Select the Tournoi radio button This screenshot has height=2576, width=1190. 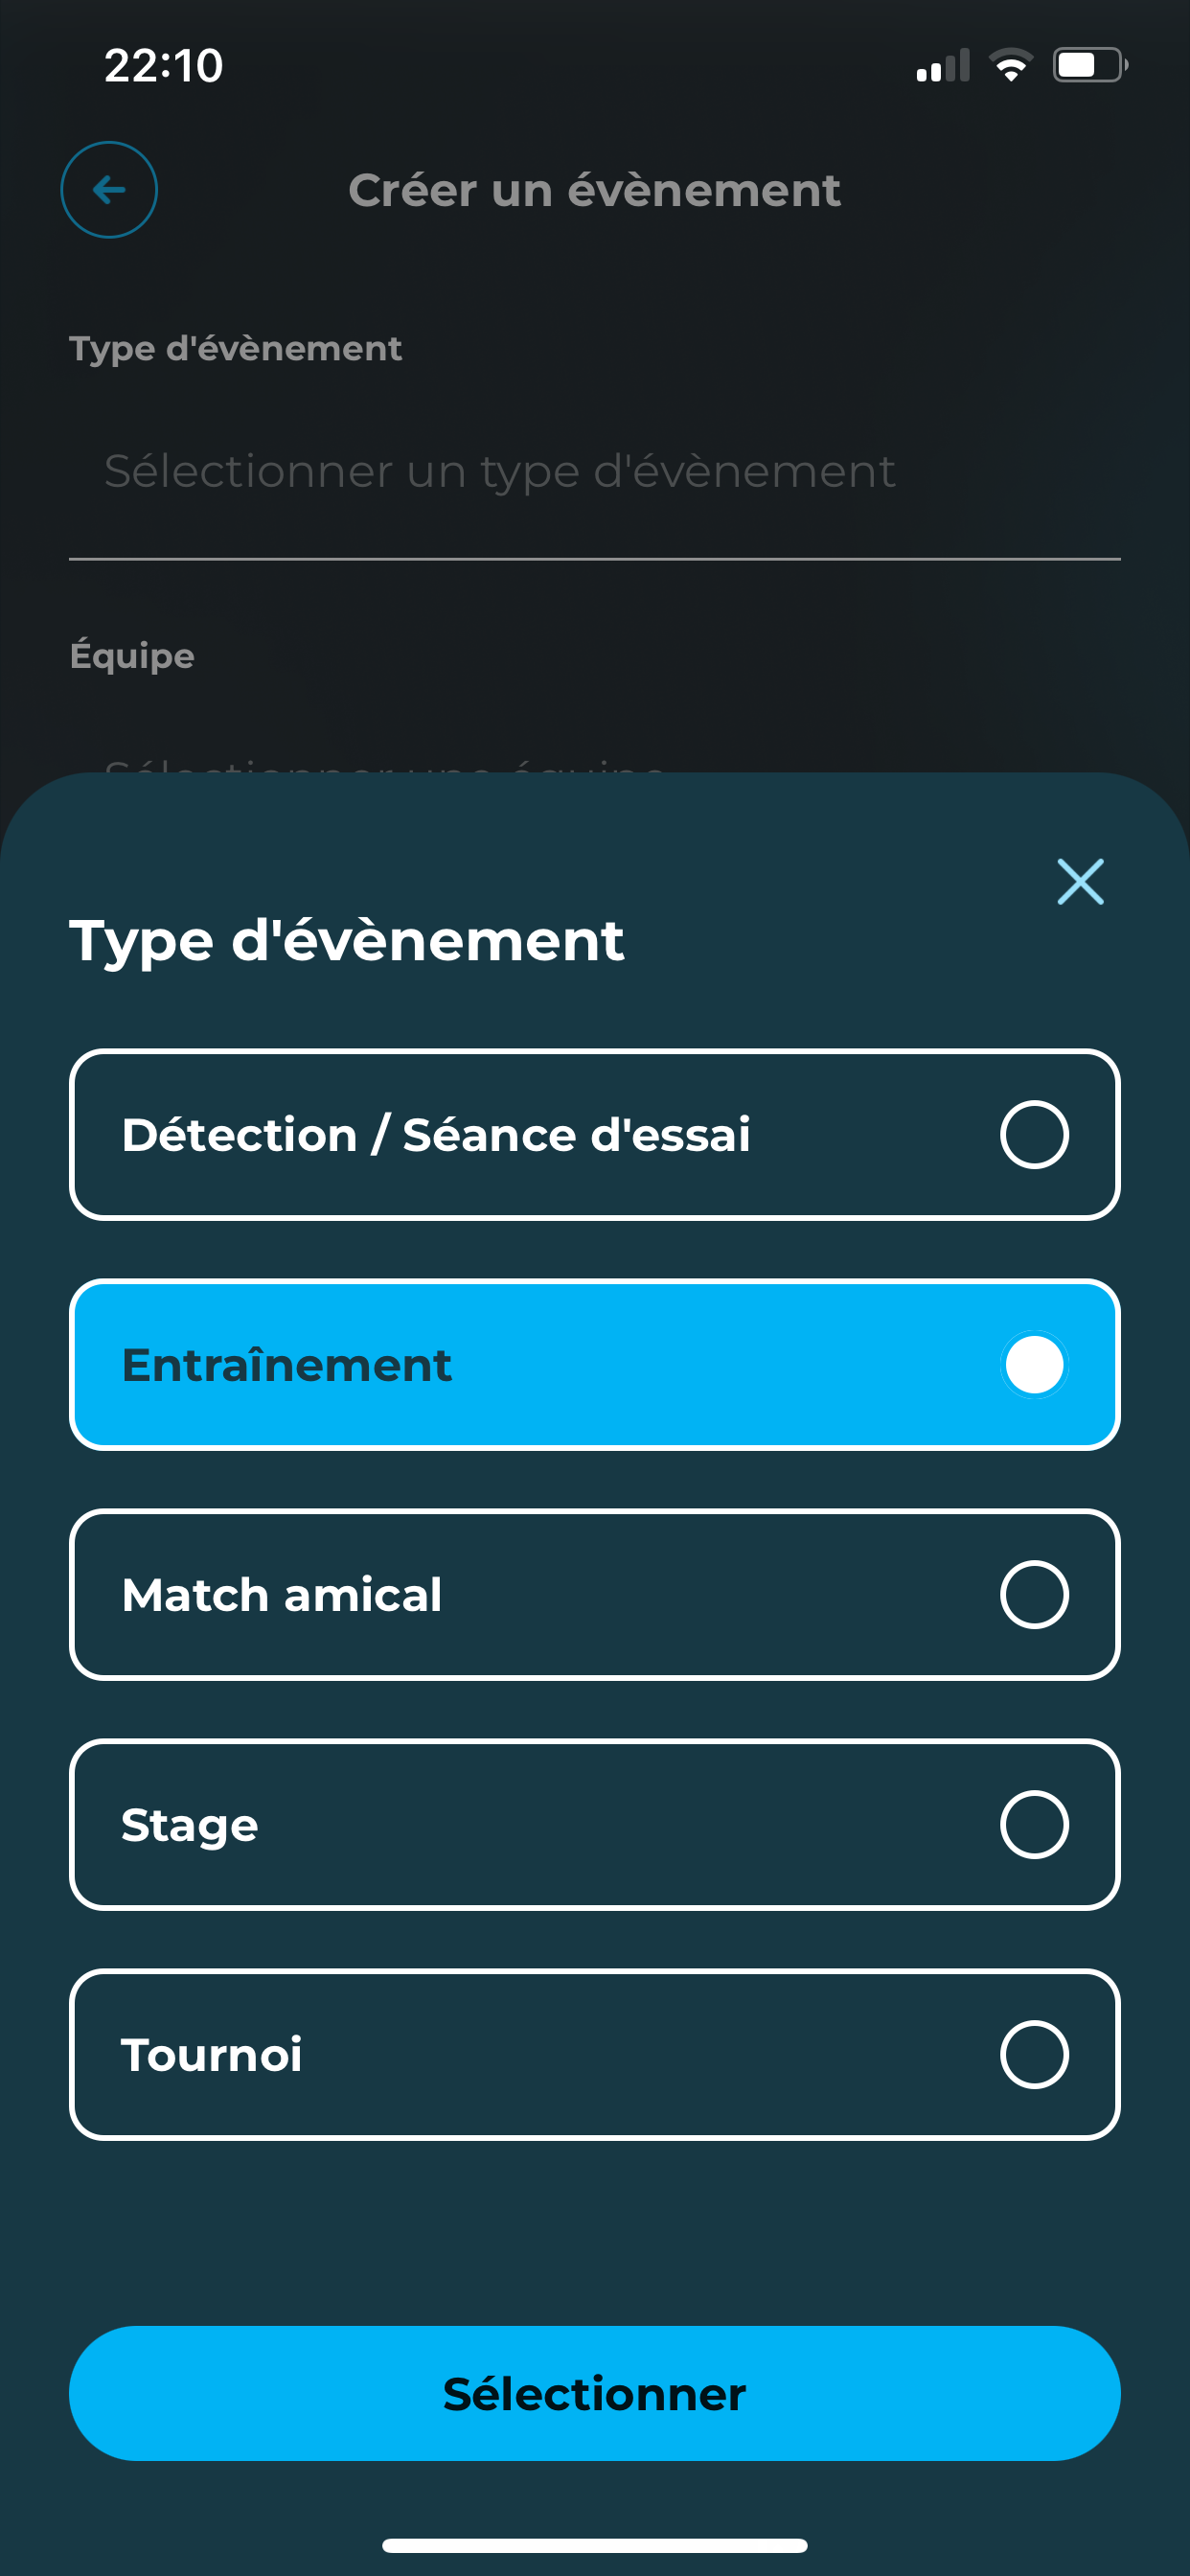pos(1034,2056)
